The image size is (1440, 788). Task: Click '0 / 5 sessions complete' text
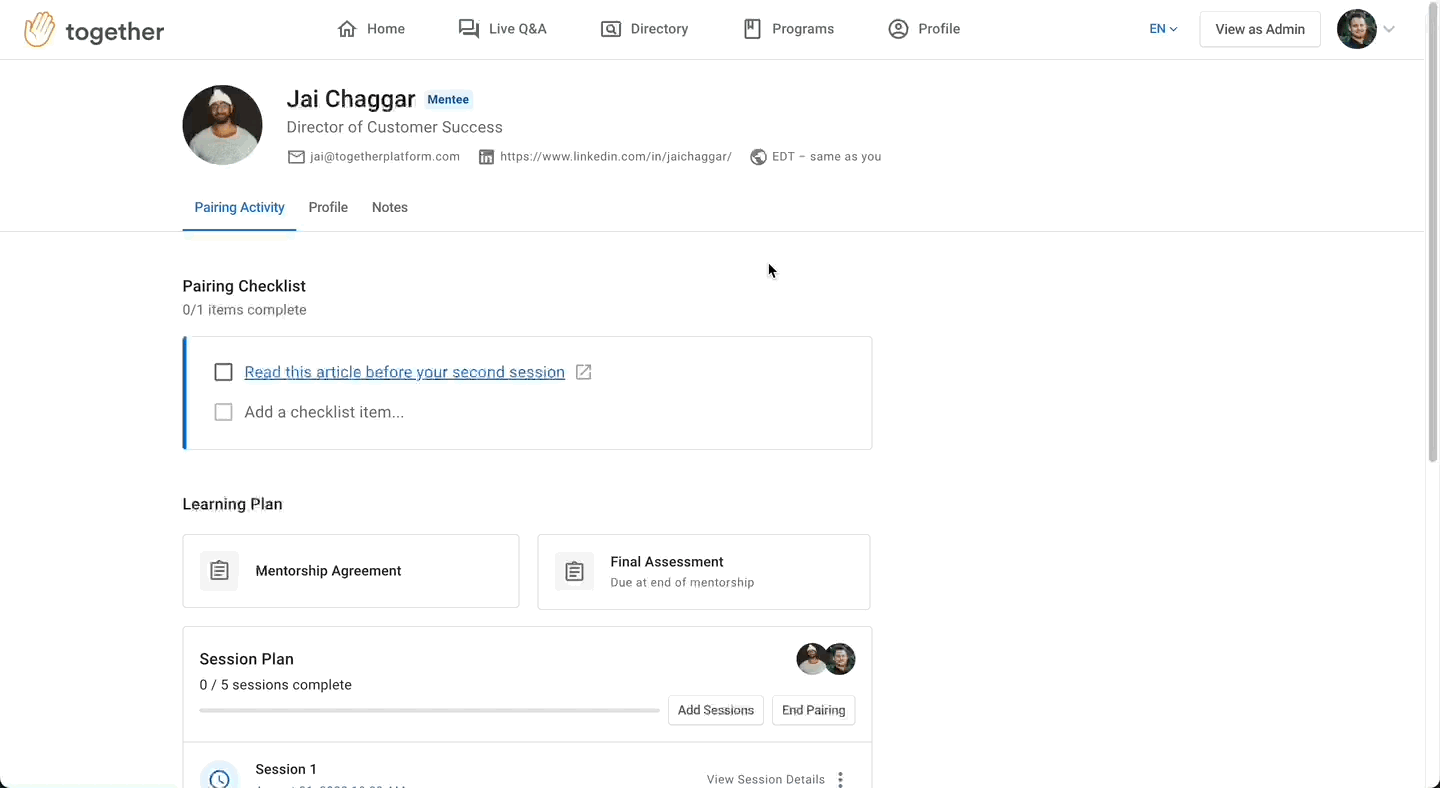click(x=276, y=685)
